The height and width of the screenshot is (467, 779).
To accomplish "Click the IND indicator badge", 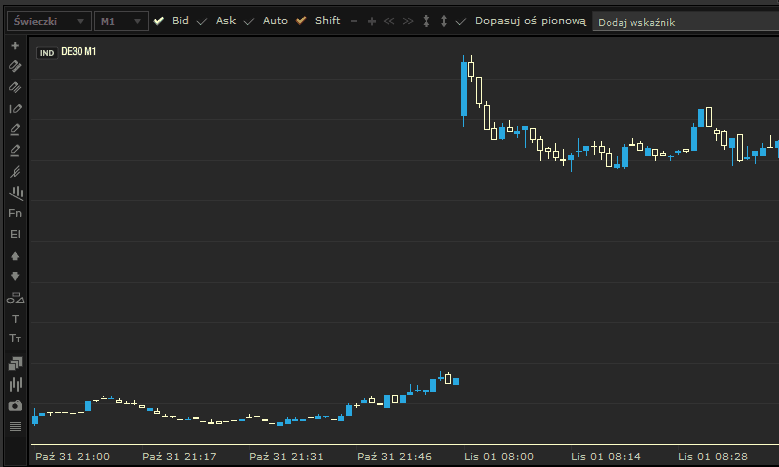I will [46, 53].
